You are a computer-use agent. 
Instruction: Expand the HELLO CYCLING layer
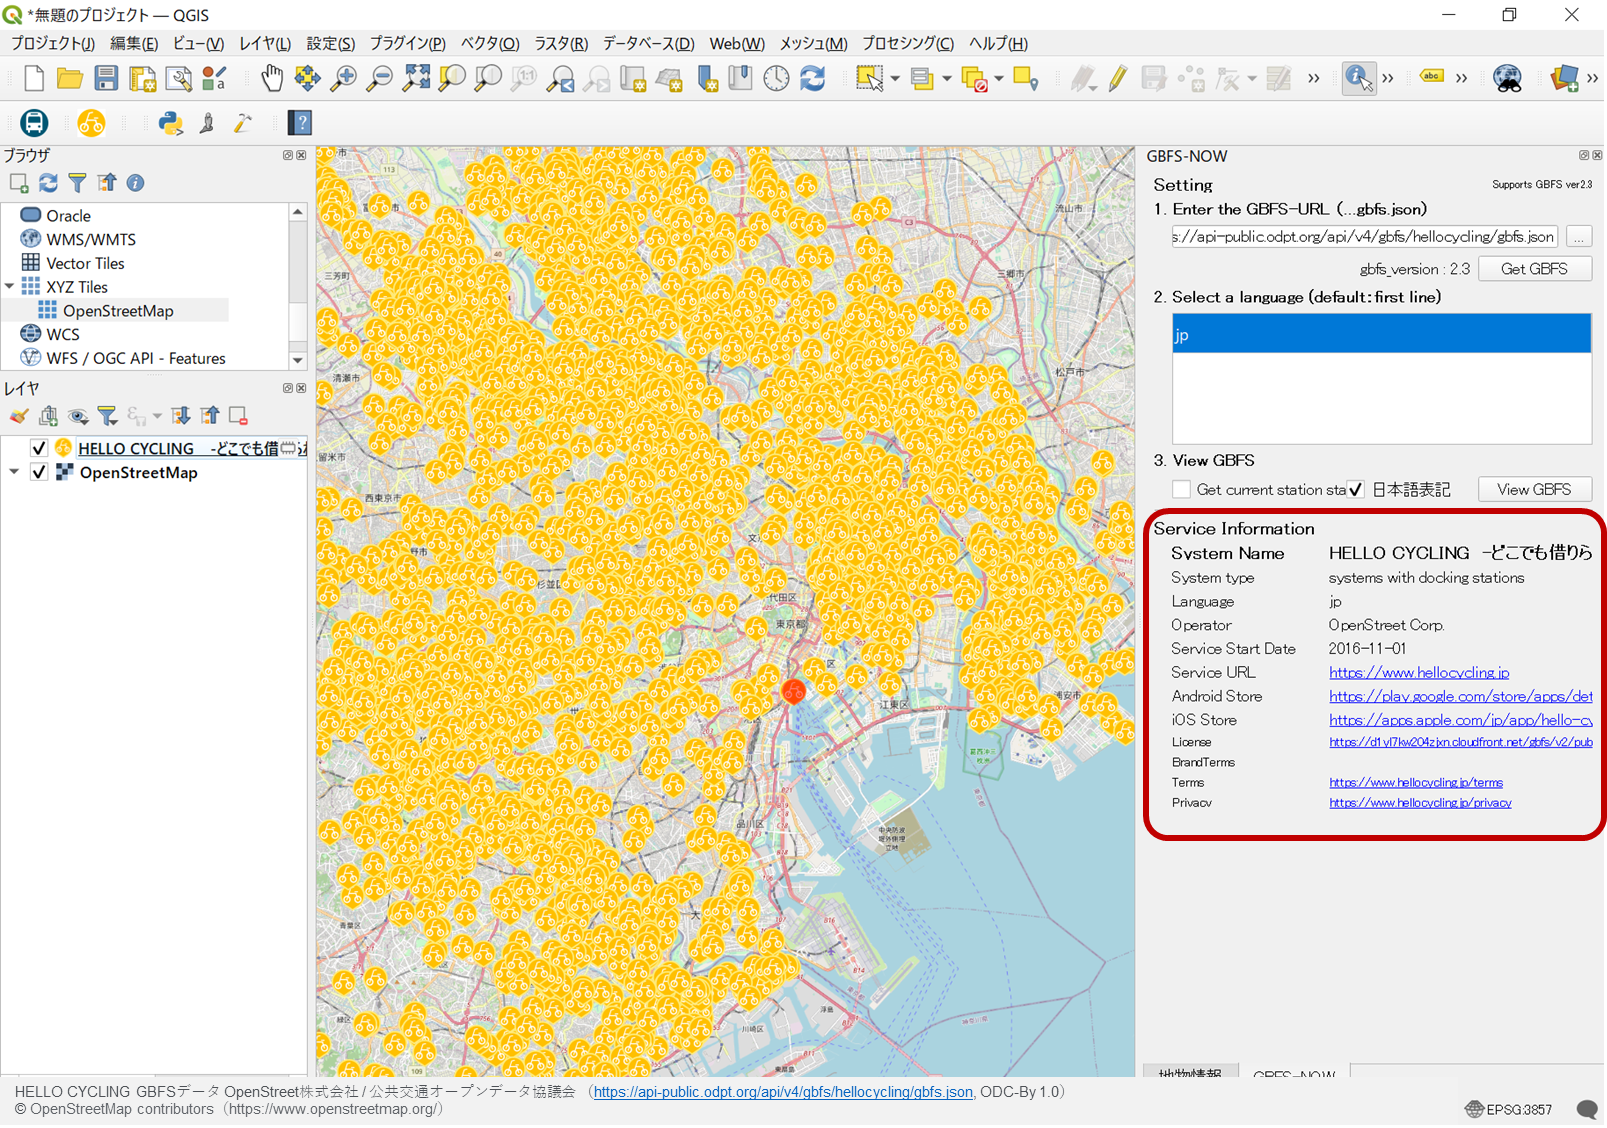tap(14, 447)
